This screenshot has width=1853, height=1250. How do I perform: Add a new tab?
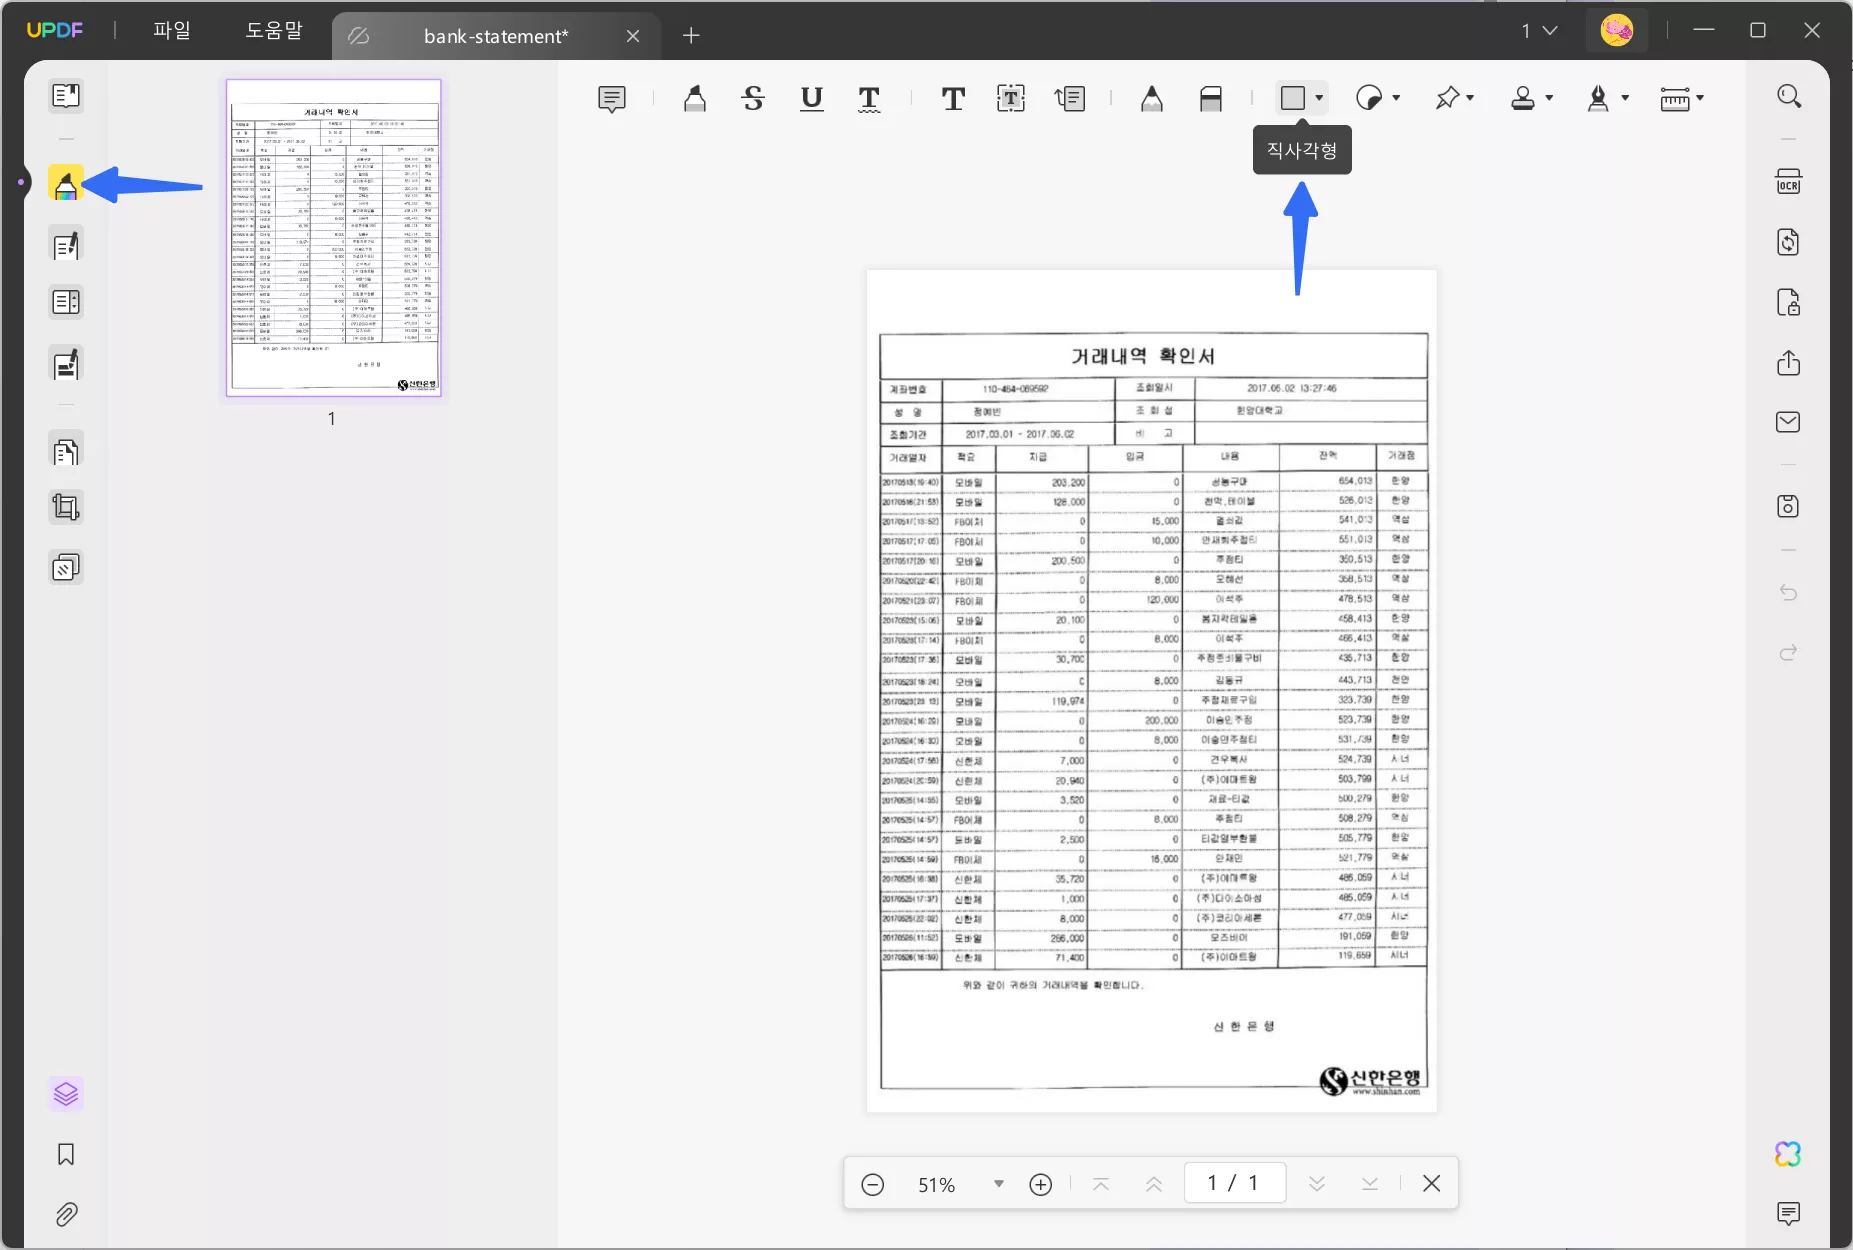tap(691, 36)
